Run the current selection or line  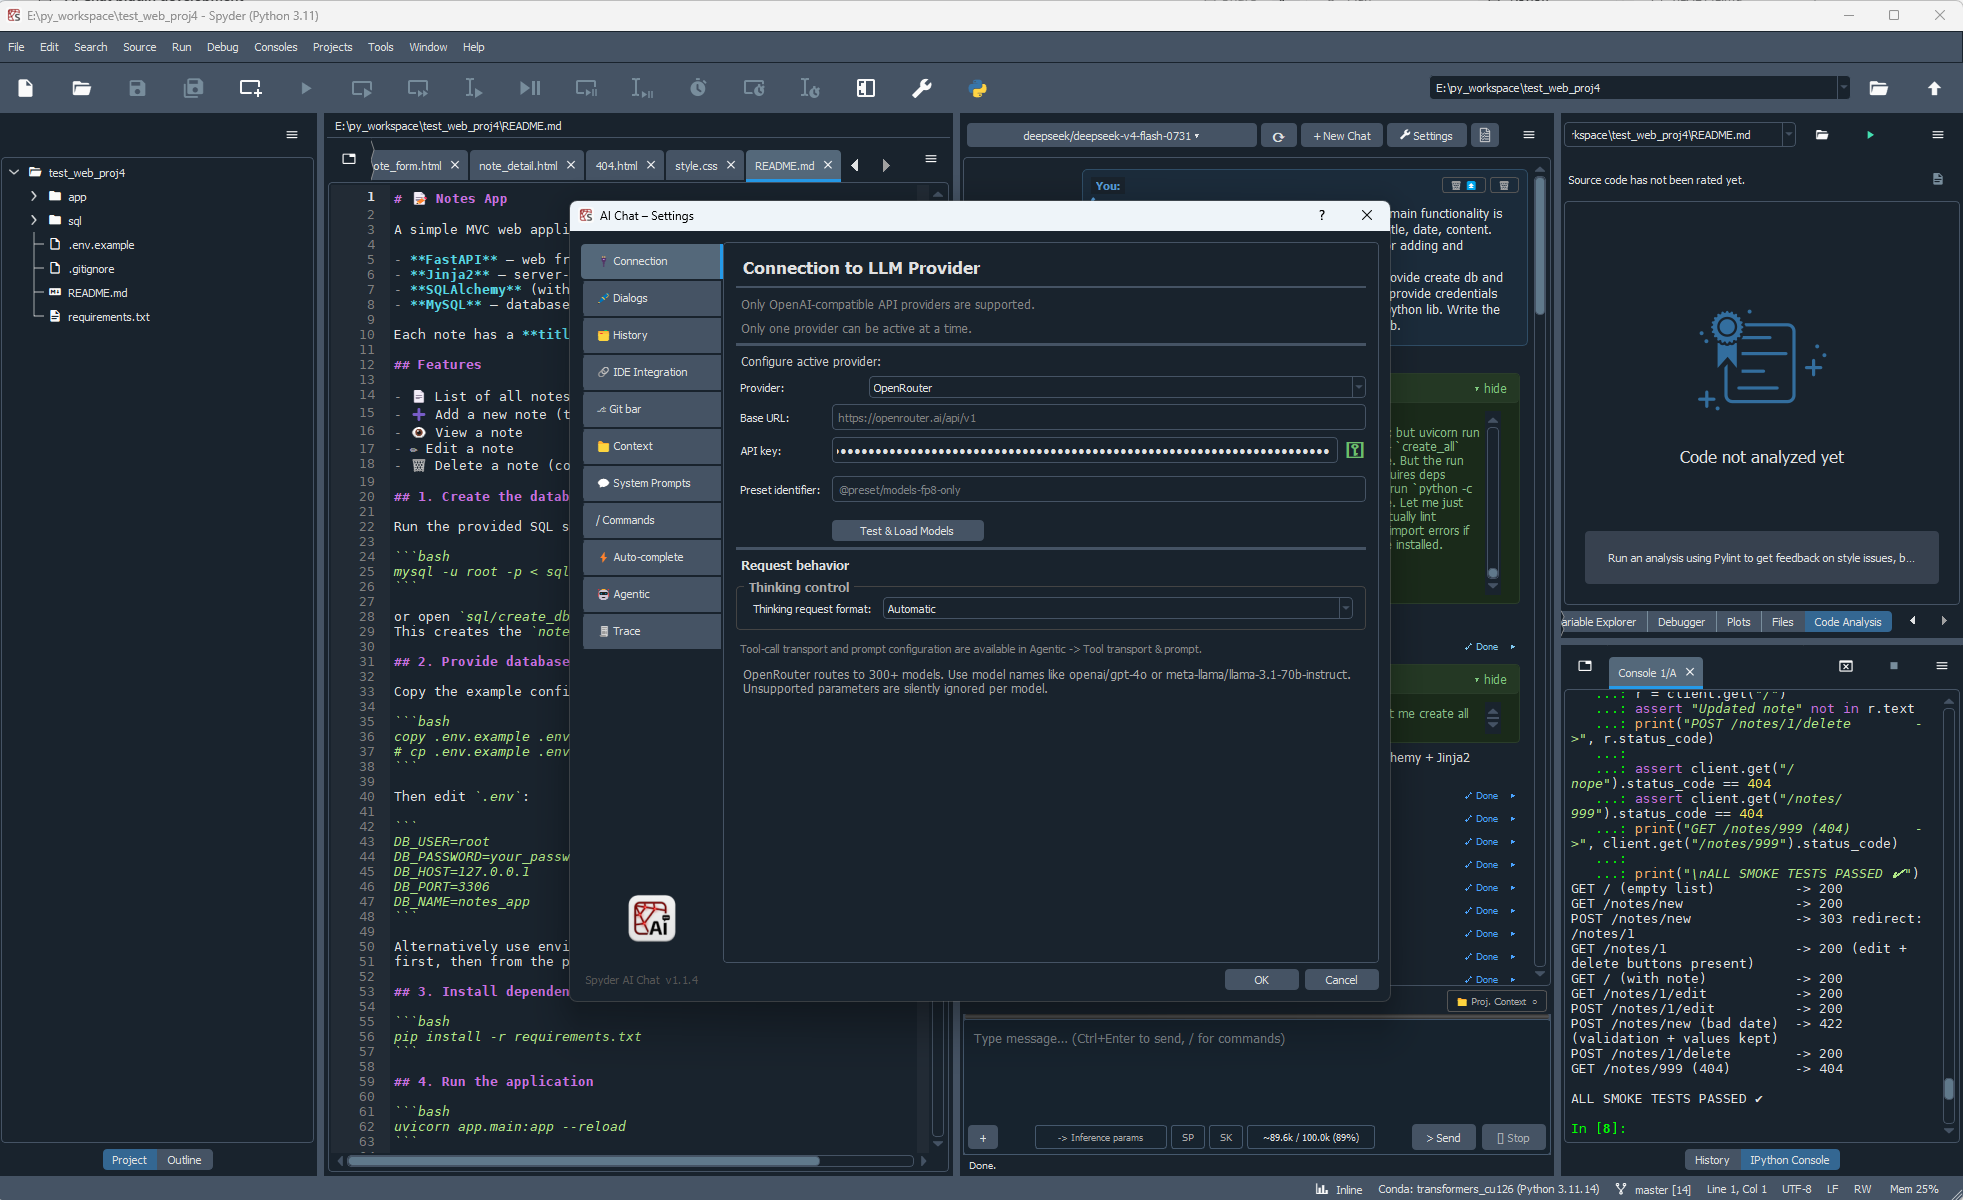click(x=474, y=88)
